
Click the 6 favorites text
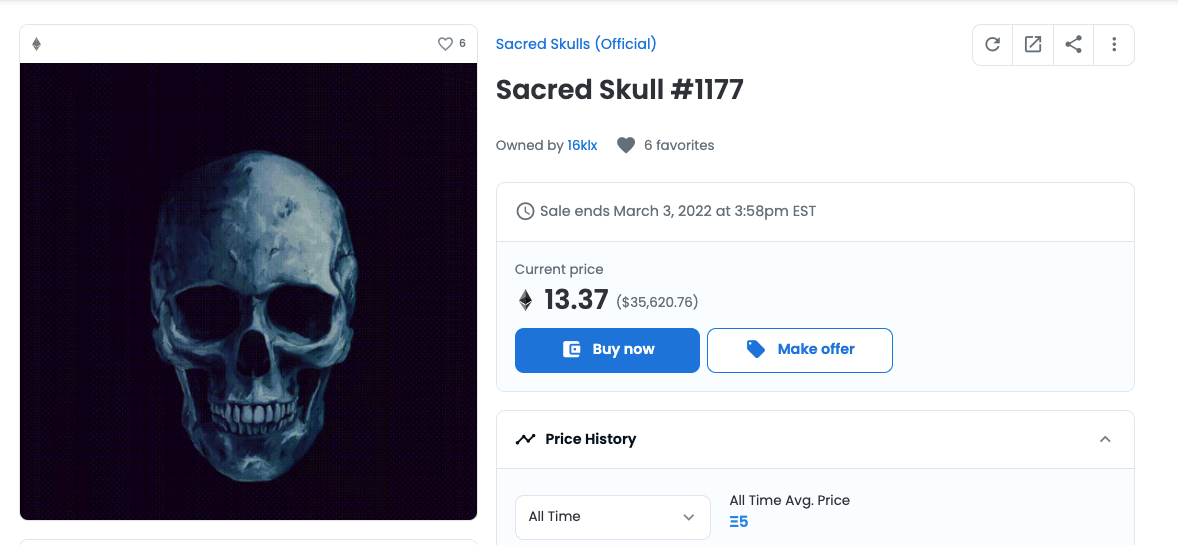coord(679,145)
